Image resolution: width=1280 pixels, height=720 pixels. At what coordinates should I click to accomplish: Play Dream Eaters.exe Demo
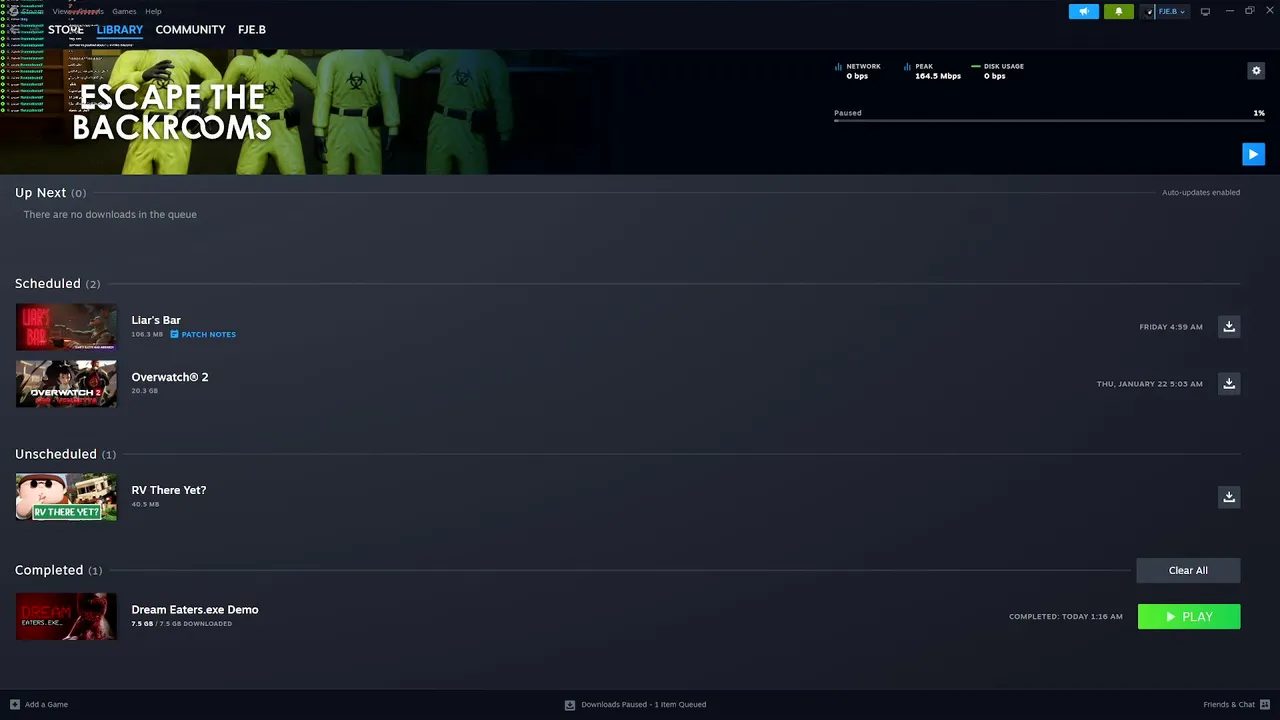[1189, 617]
